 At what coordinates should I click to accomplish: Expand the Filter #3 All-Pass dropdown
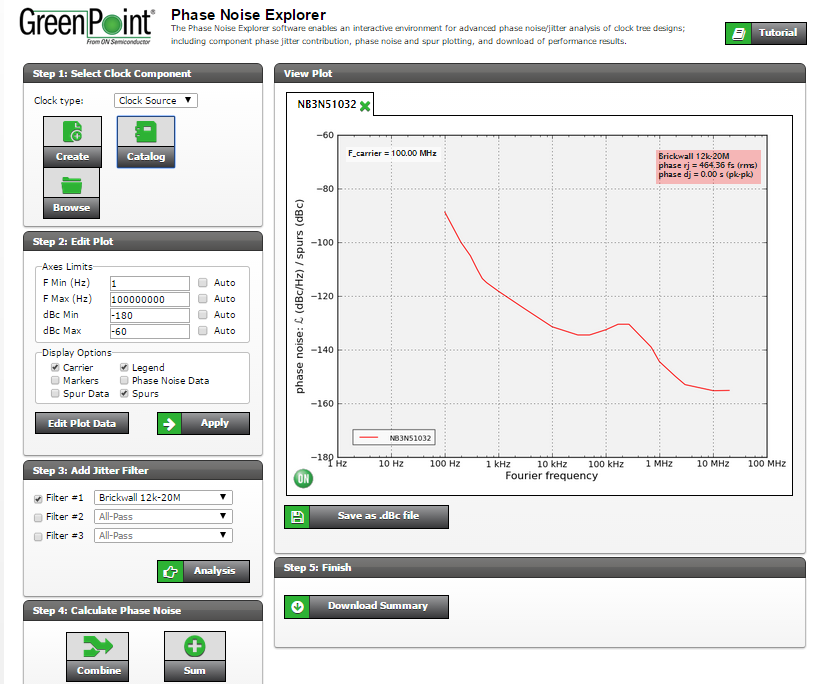(163, 535)
